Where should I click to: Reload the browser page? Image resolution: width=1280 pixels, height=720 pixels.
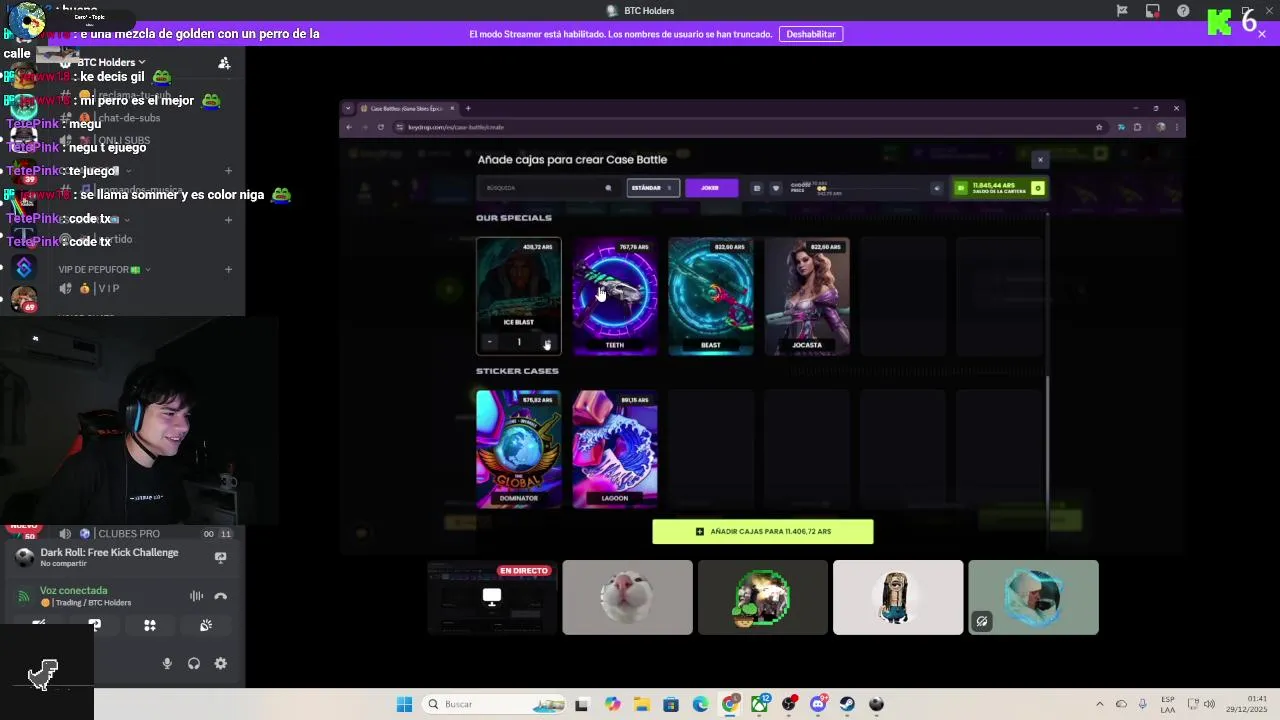coord(380,127)
